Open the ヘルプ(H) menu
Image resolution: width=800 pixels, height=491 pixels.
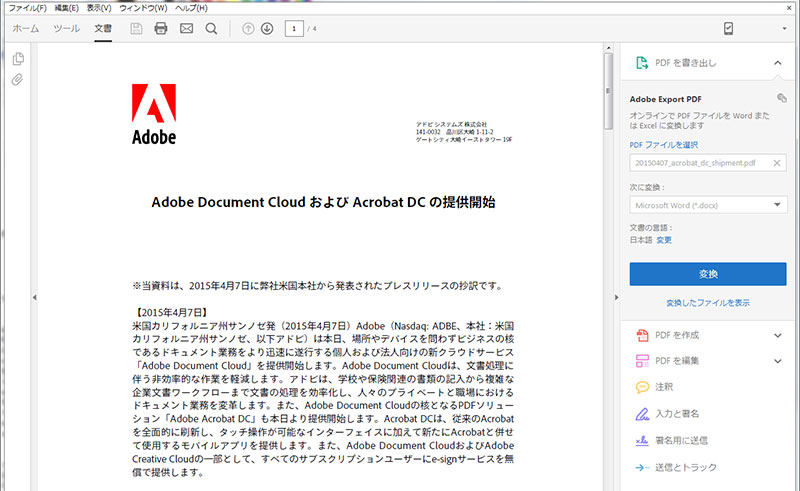[191, 8]
